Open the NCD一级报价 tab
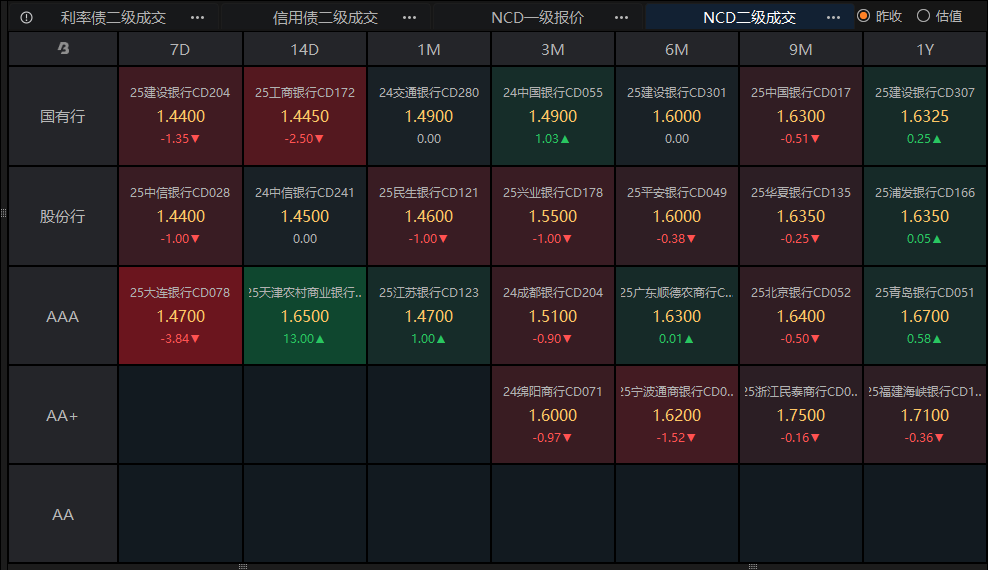 pos(537,17)
